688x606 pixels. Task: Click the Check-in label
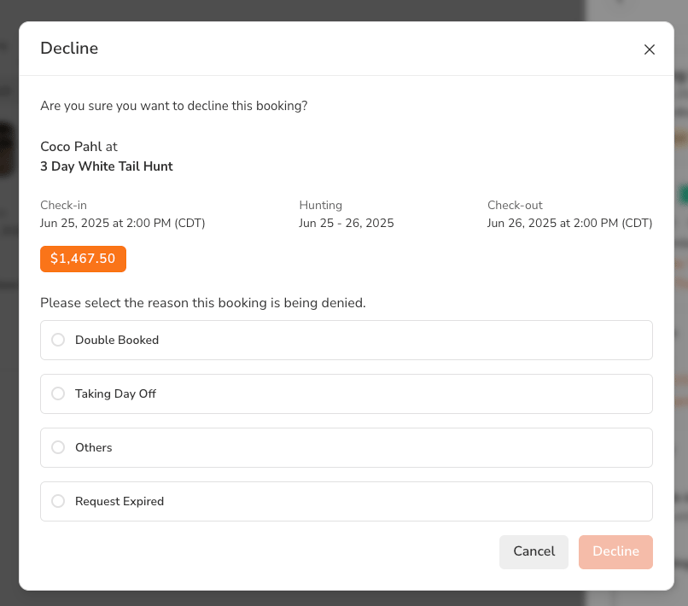click(x=64, y=205)
